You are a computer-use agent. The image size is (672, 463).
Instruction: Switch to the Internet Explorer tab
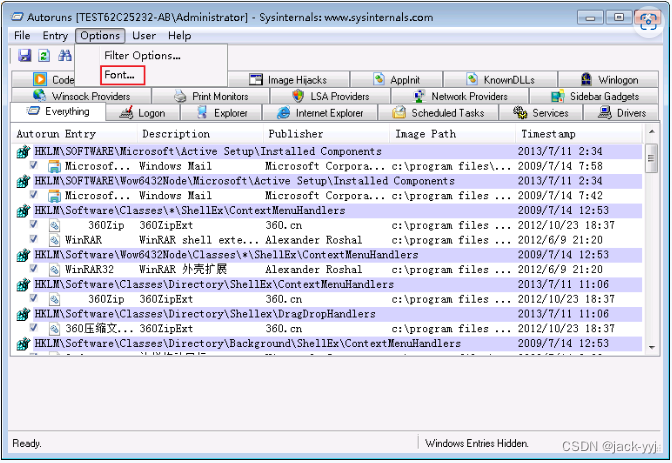[320, 113]
